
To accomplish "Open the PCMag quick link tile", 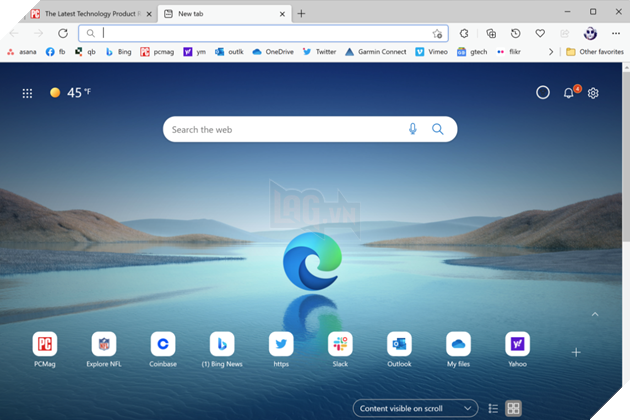I will click(x=45, y=349).
